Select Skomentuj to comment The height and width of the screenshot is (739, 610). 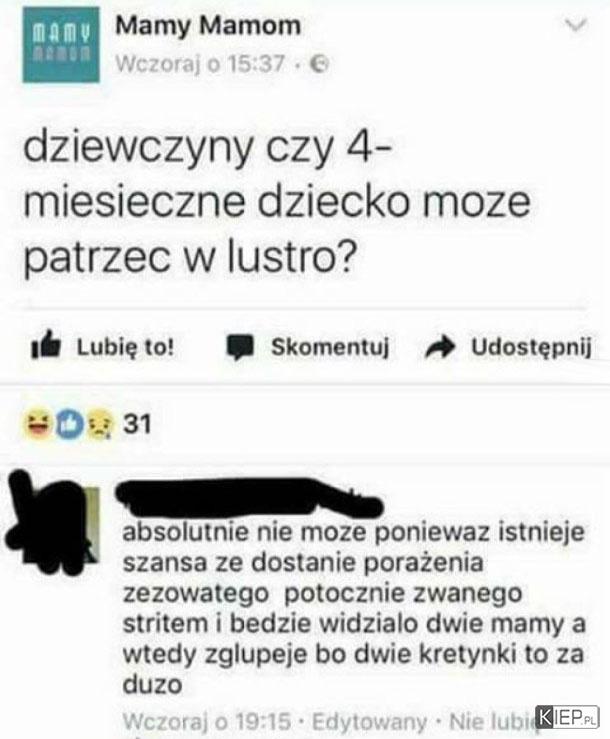[x=308, y=347]
